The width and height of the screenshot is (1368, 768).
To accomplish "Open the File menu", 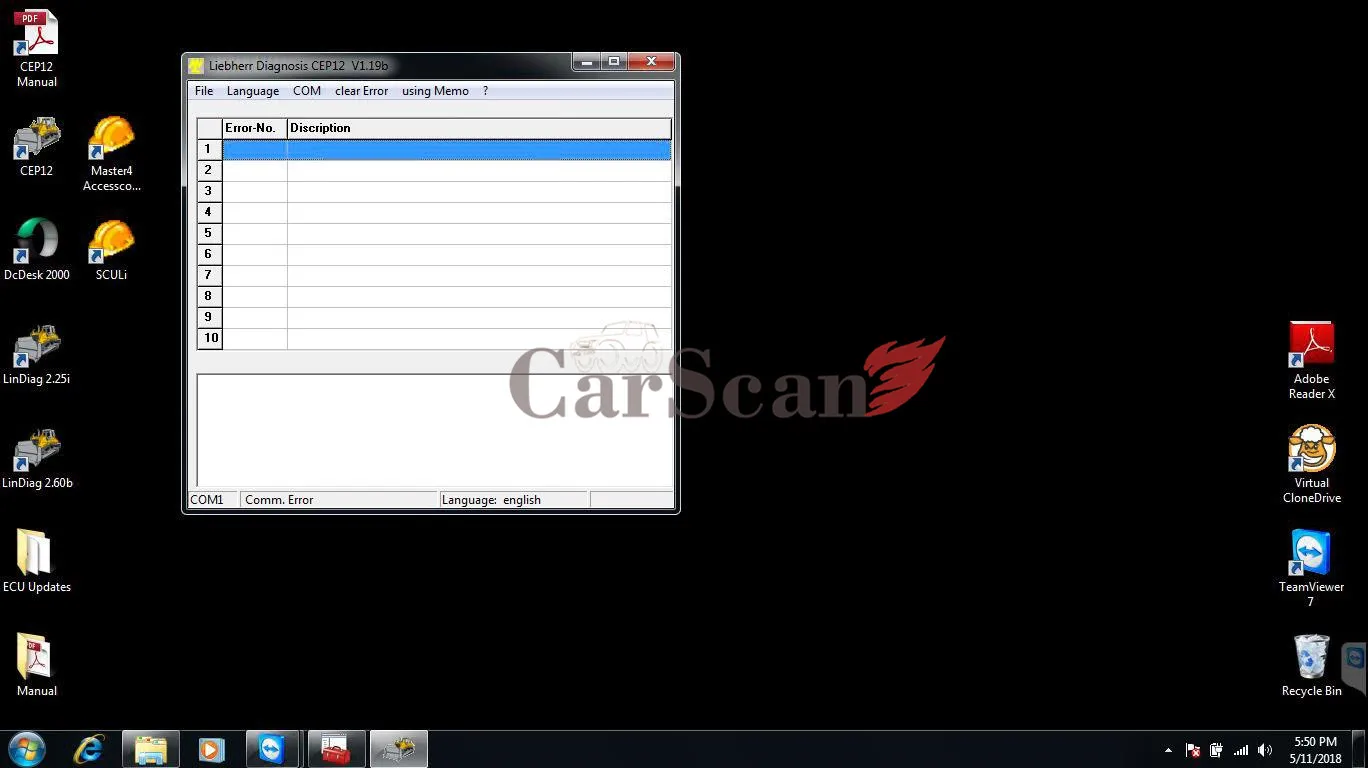I will tap(204, 91).
